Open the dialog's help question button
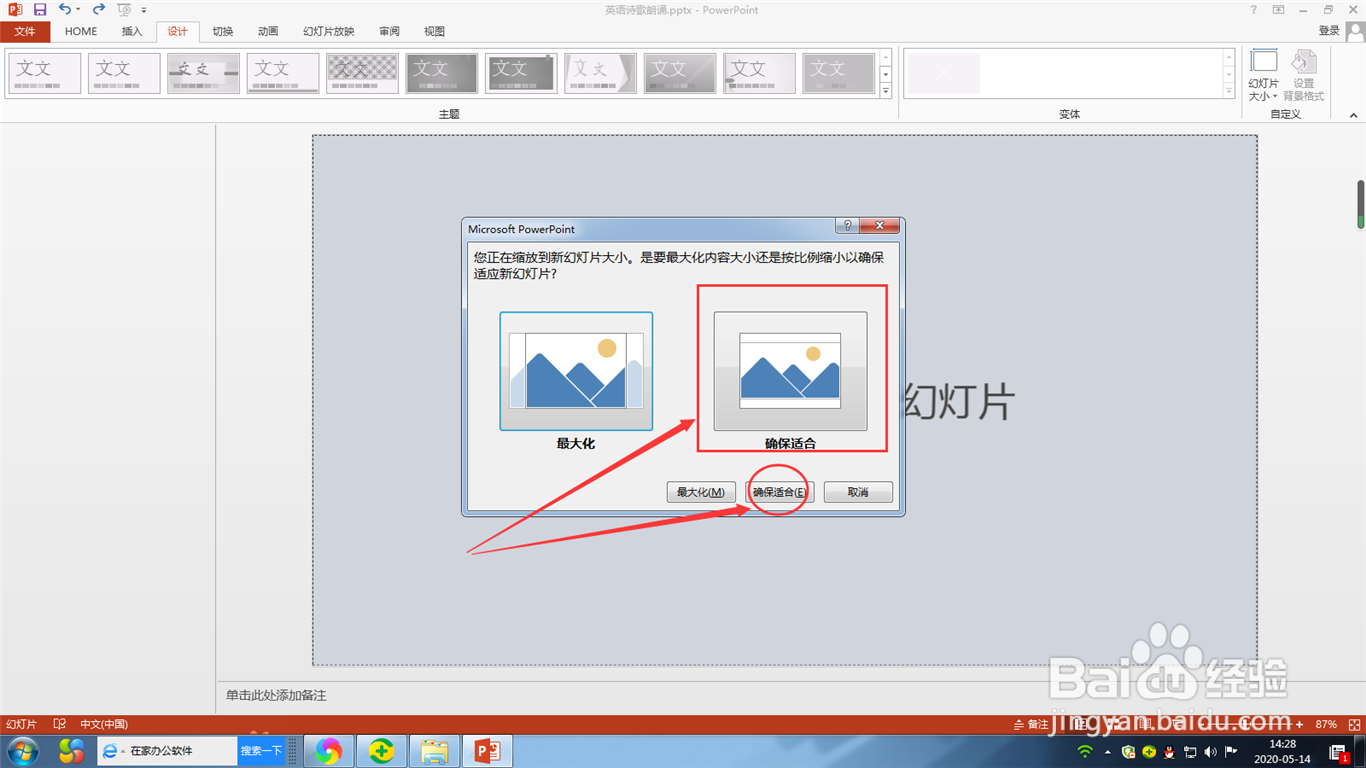1366x768 pixels. pyautogui.click(x=846, y=227)
